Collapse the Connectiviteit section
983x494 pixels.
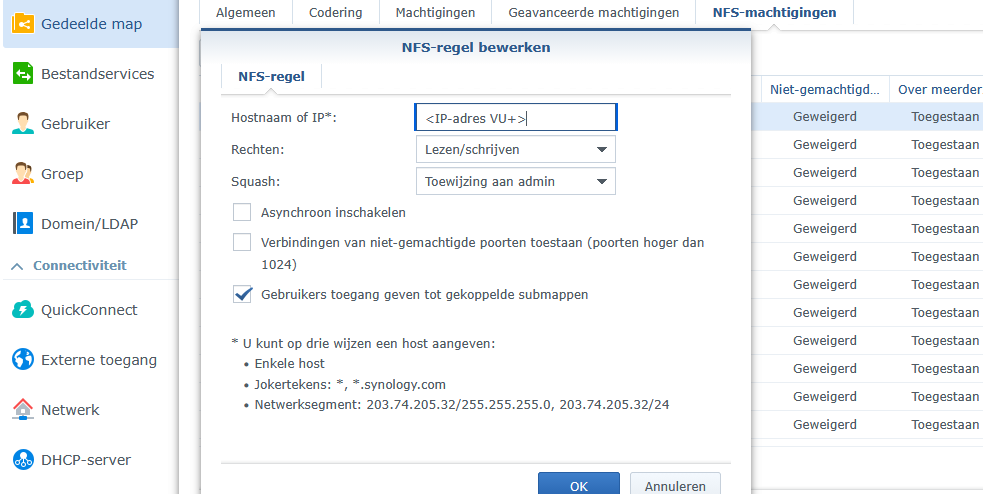pyautogui.click(x=18, y=266)
